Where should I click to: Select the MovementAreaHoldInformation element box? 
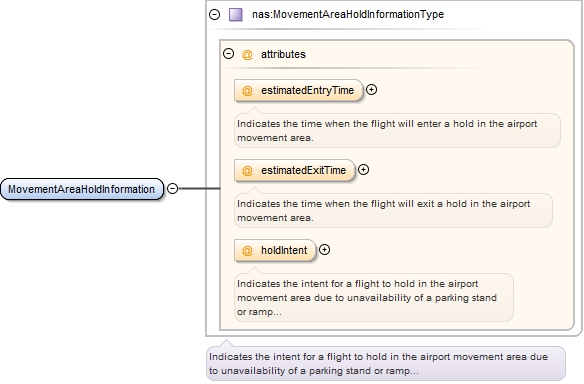point(82,189)
